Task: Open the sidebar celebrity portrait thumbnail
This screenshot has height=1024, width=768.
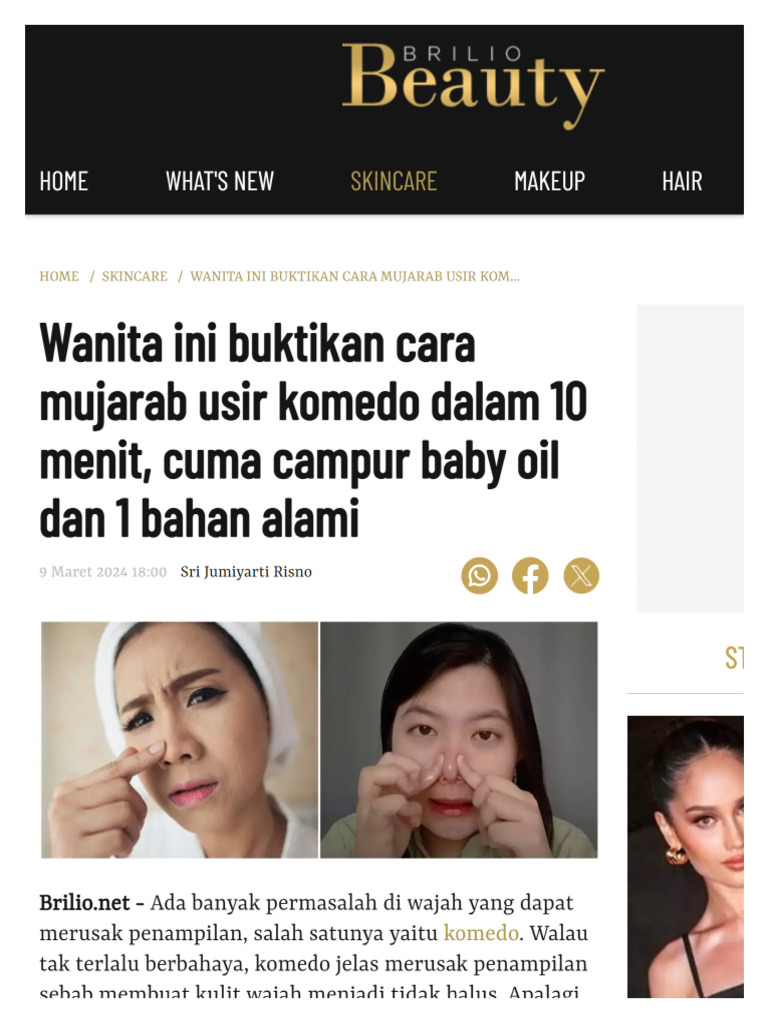Action: click(685, 856)
